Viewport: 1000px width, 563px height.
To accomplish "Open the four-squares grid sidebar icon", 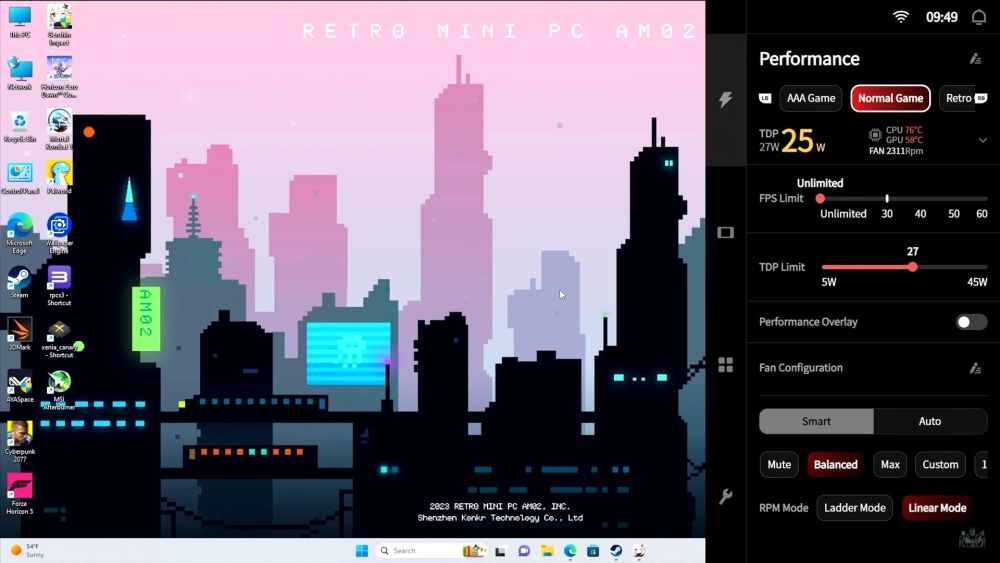I will tap(726, 365).
